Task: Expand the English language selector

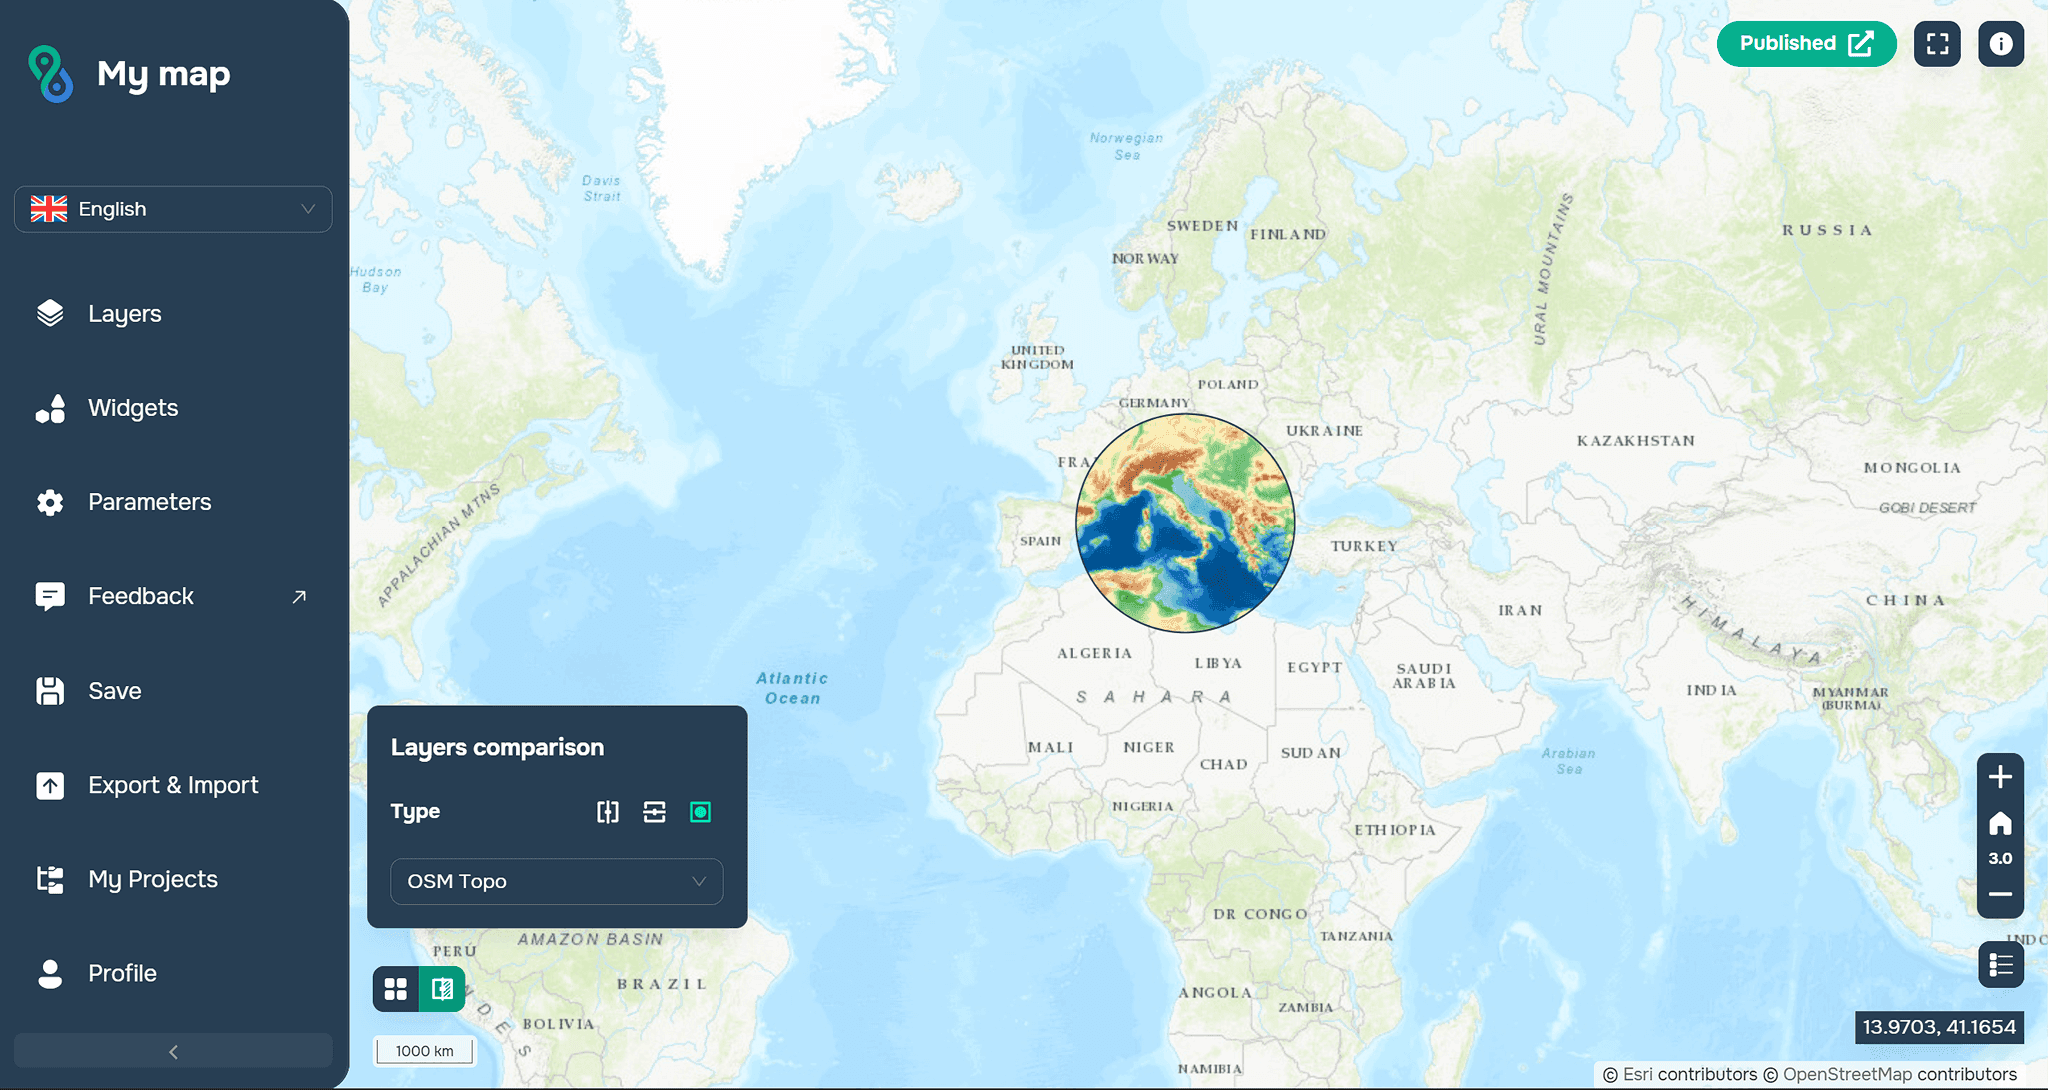Action: coord(173,209)
